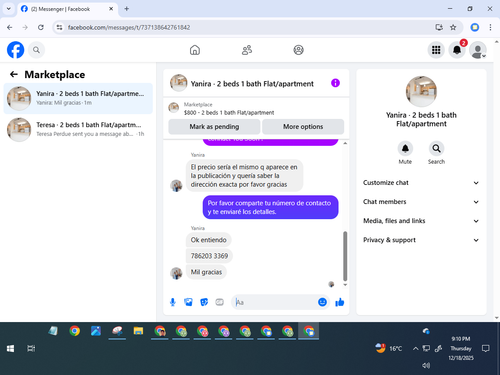
Task: Open the Facebook menu grid icon
Action: 436,50
